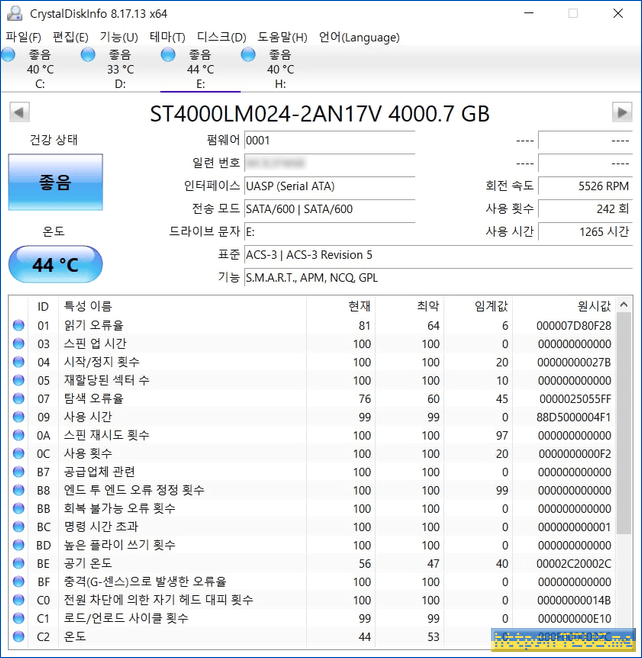Click the 기능 S.M.A.R.T., APM field
642x658 pixels.
coord(438,277)
